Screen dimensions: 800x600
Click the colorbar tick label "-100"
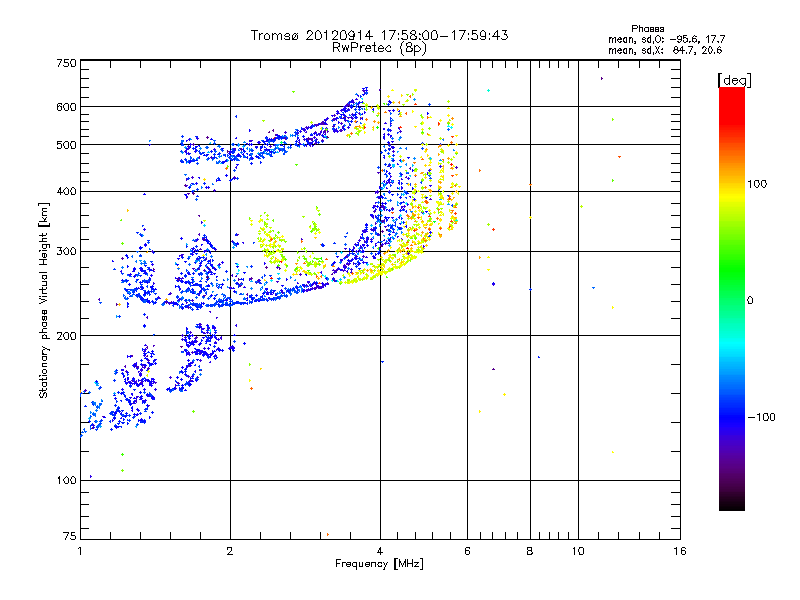click(x=761, y=417)
